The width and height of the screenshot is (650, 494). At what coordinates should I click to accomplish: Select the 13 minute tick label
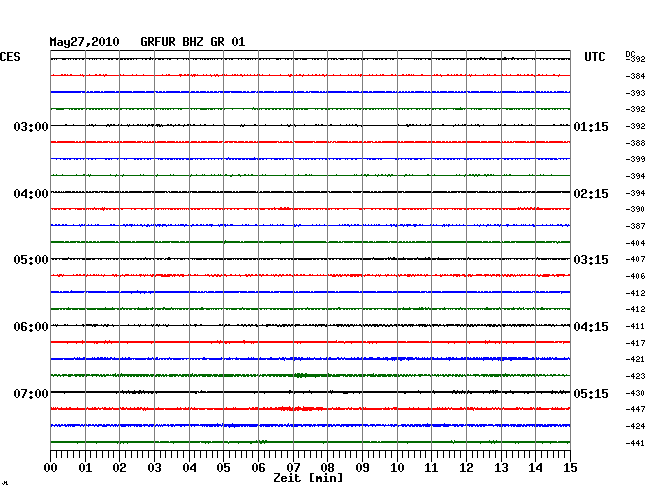pyautogui.click(x=501, y=468)
